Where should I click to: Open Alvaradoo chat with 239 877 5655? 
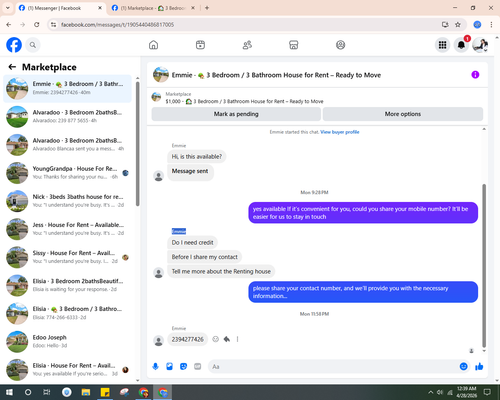click(67, 117)
